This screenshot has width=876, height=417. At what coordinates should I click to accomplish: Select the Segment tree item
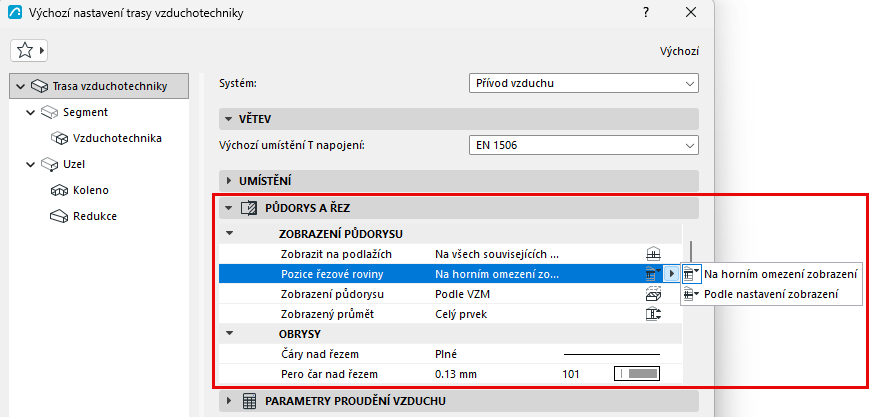click(85, 112)
